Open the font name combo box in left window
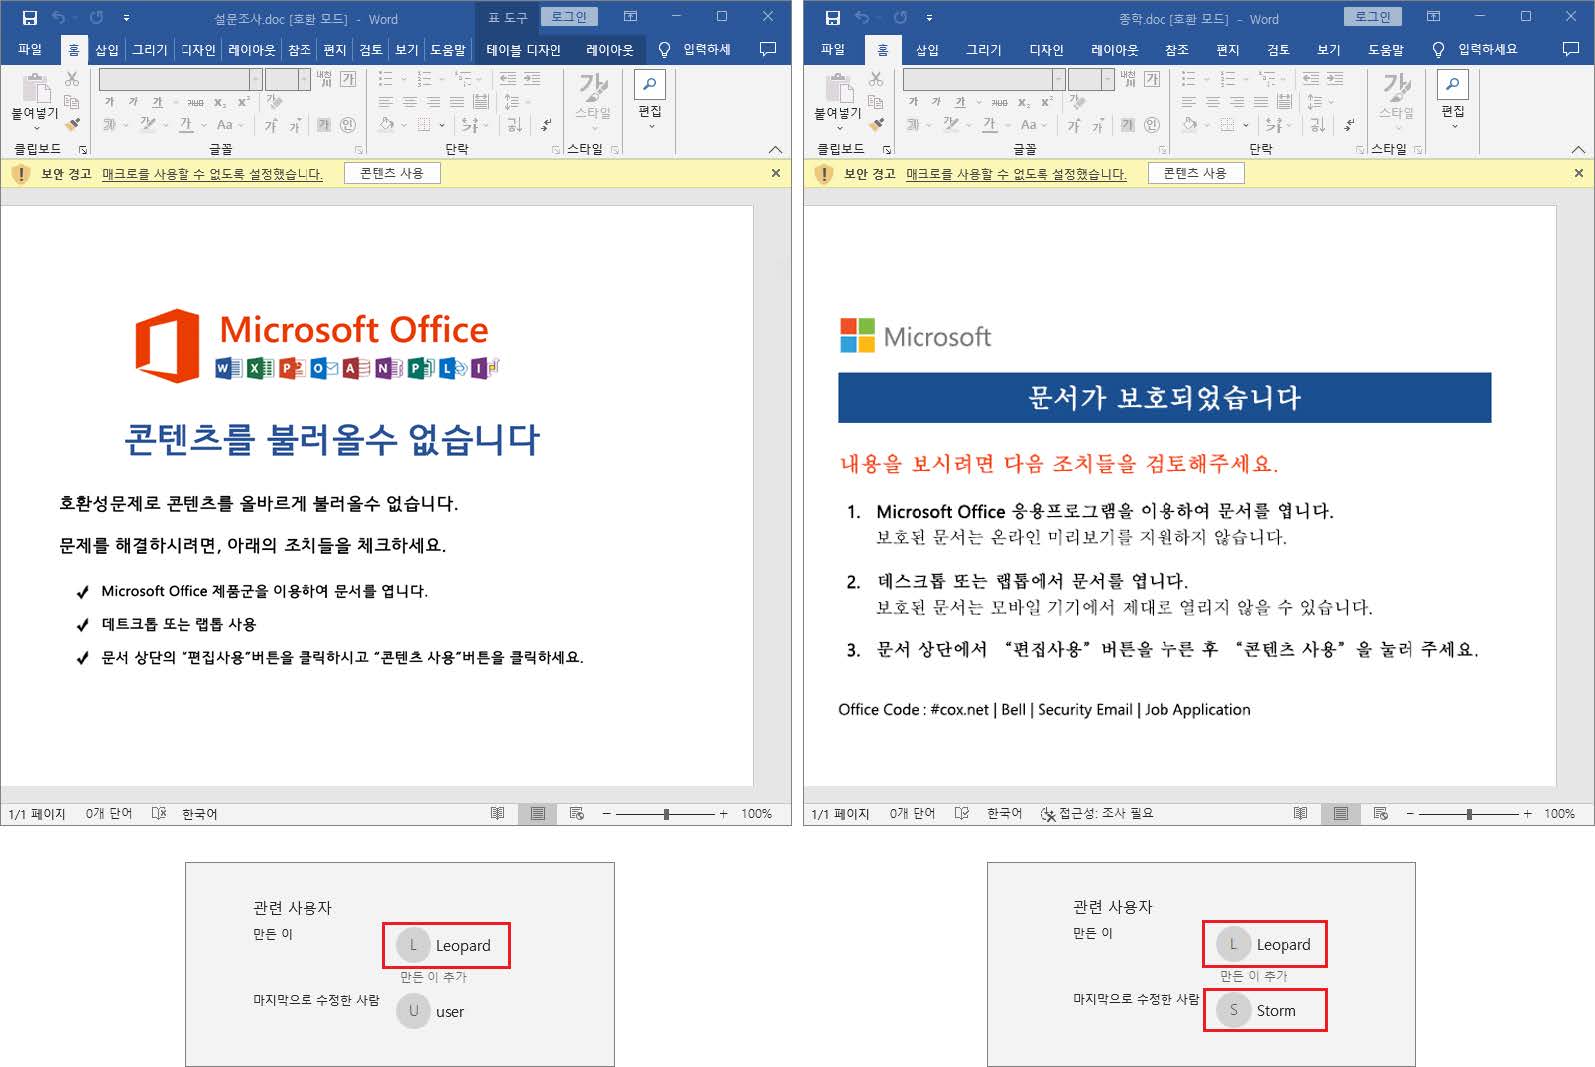 180,79
